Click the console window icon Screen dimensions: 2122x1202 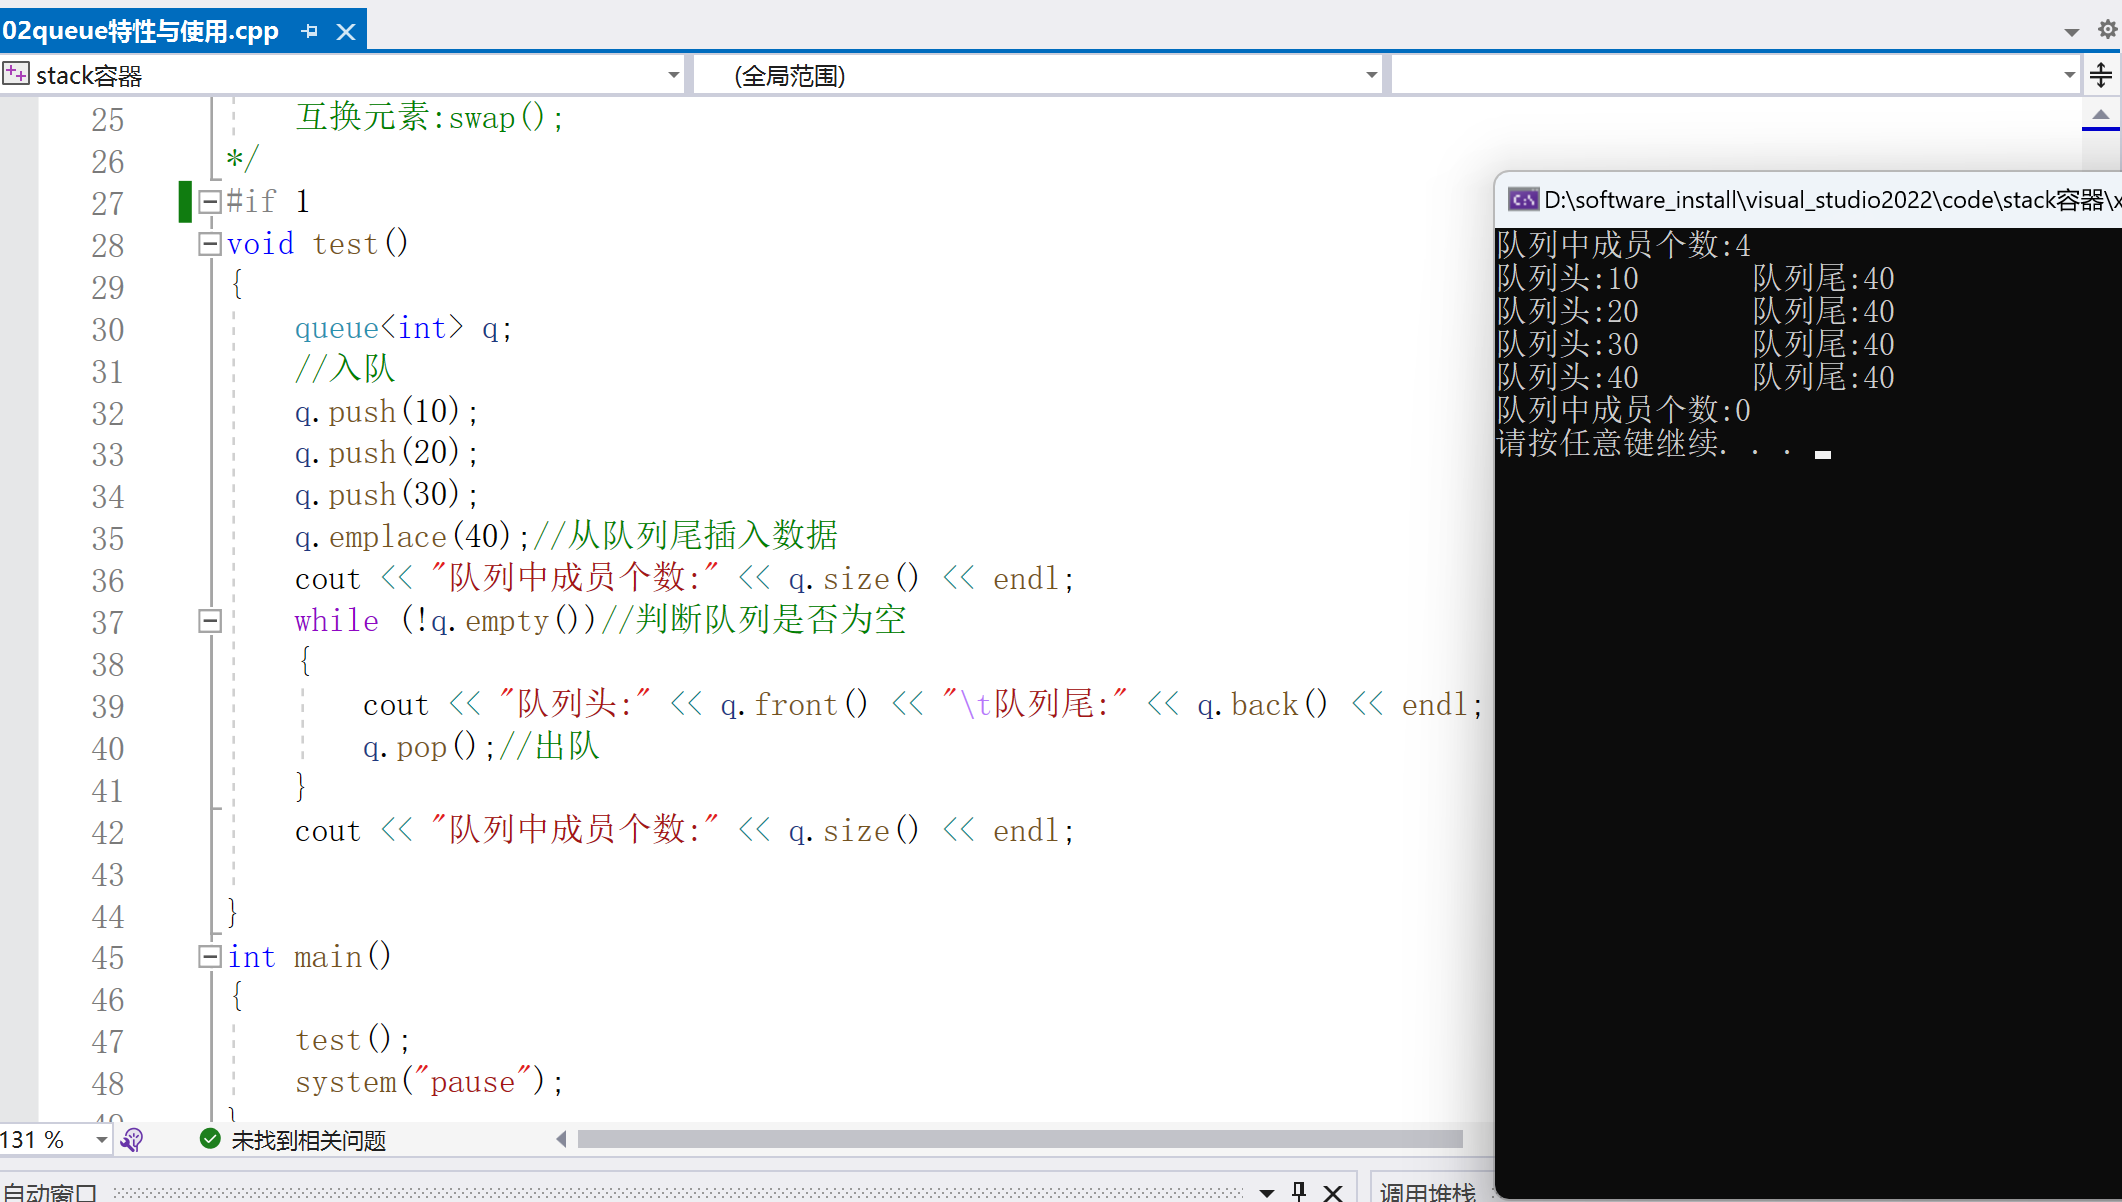(1523, 200)
